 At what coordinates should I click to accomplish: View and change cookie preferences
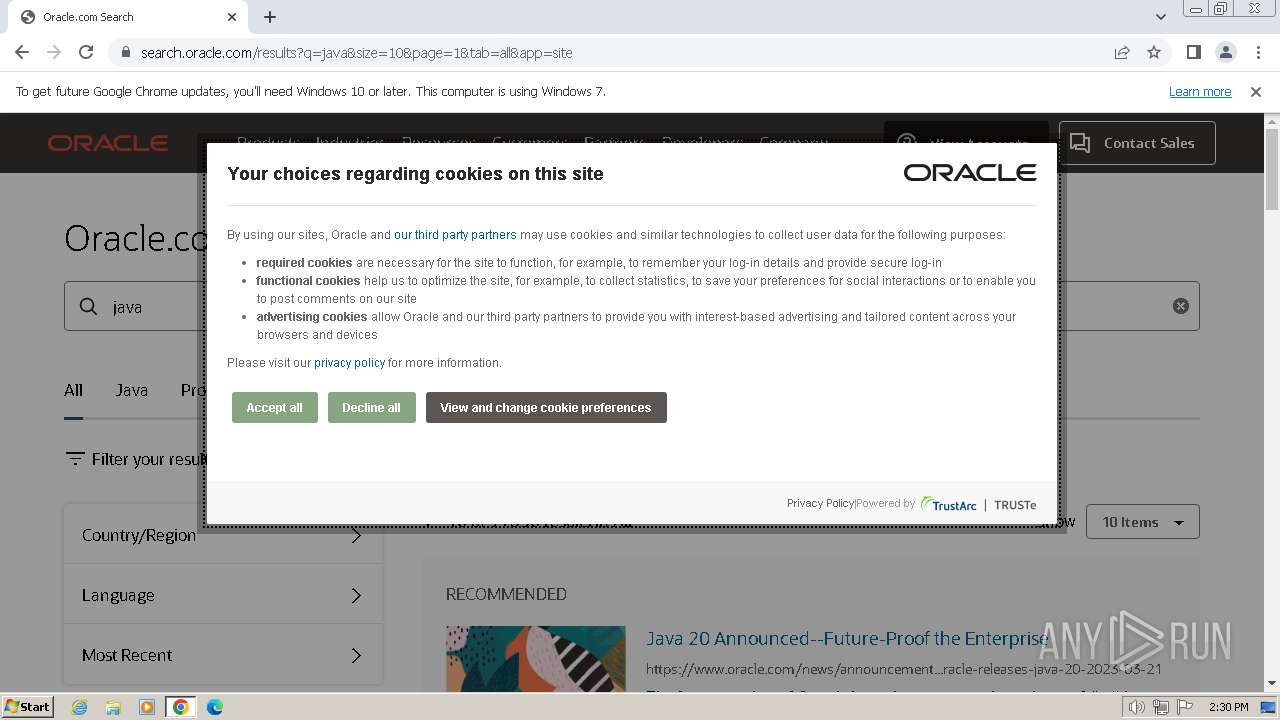[546, 407]
